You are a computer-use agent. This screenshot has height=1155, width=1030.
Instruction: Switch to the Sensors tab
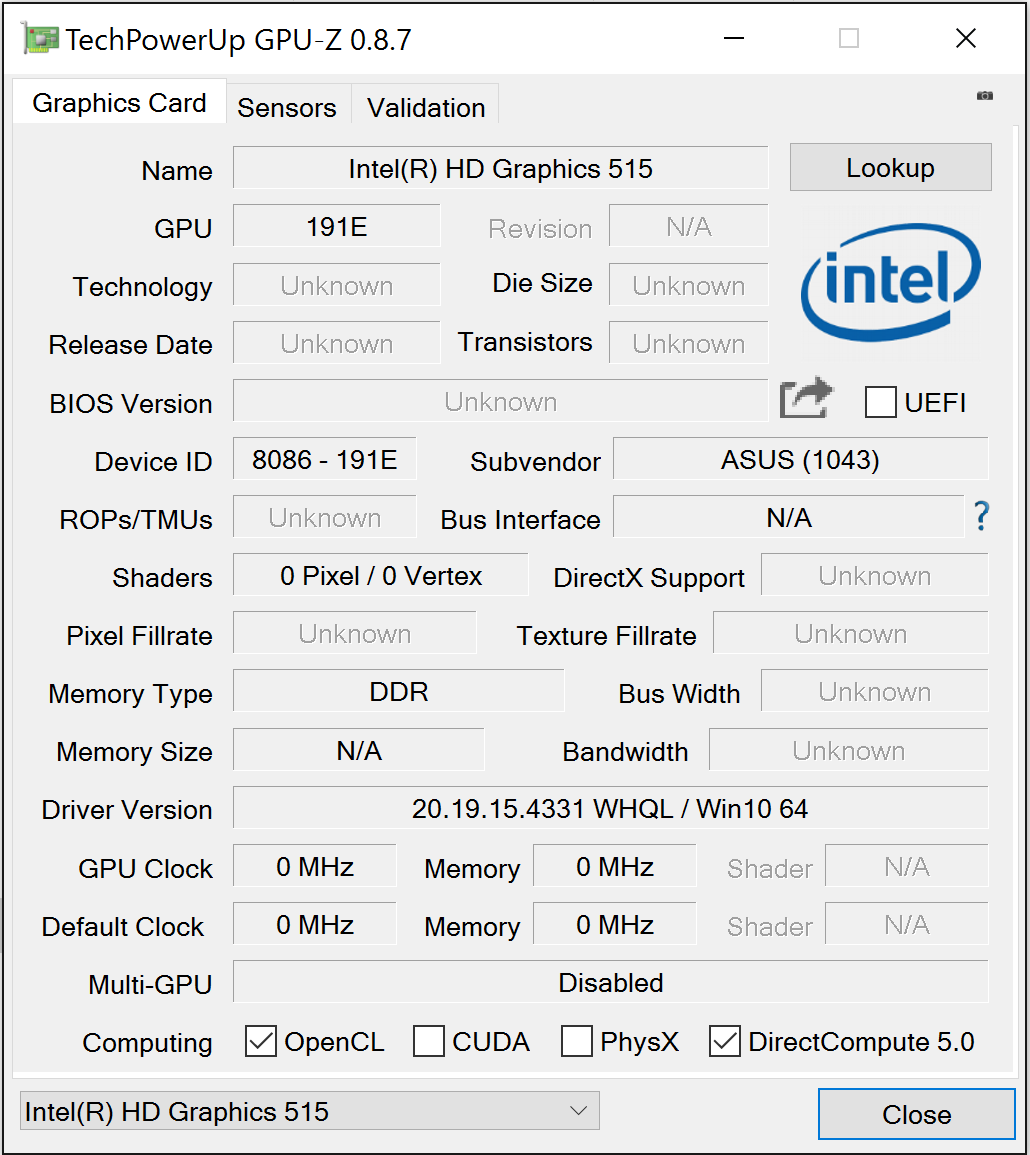[x=287, y=108]
